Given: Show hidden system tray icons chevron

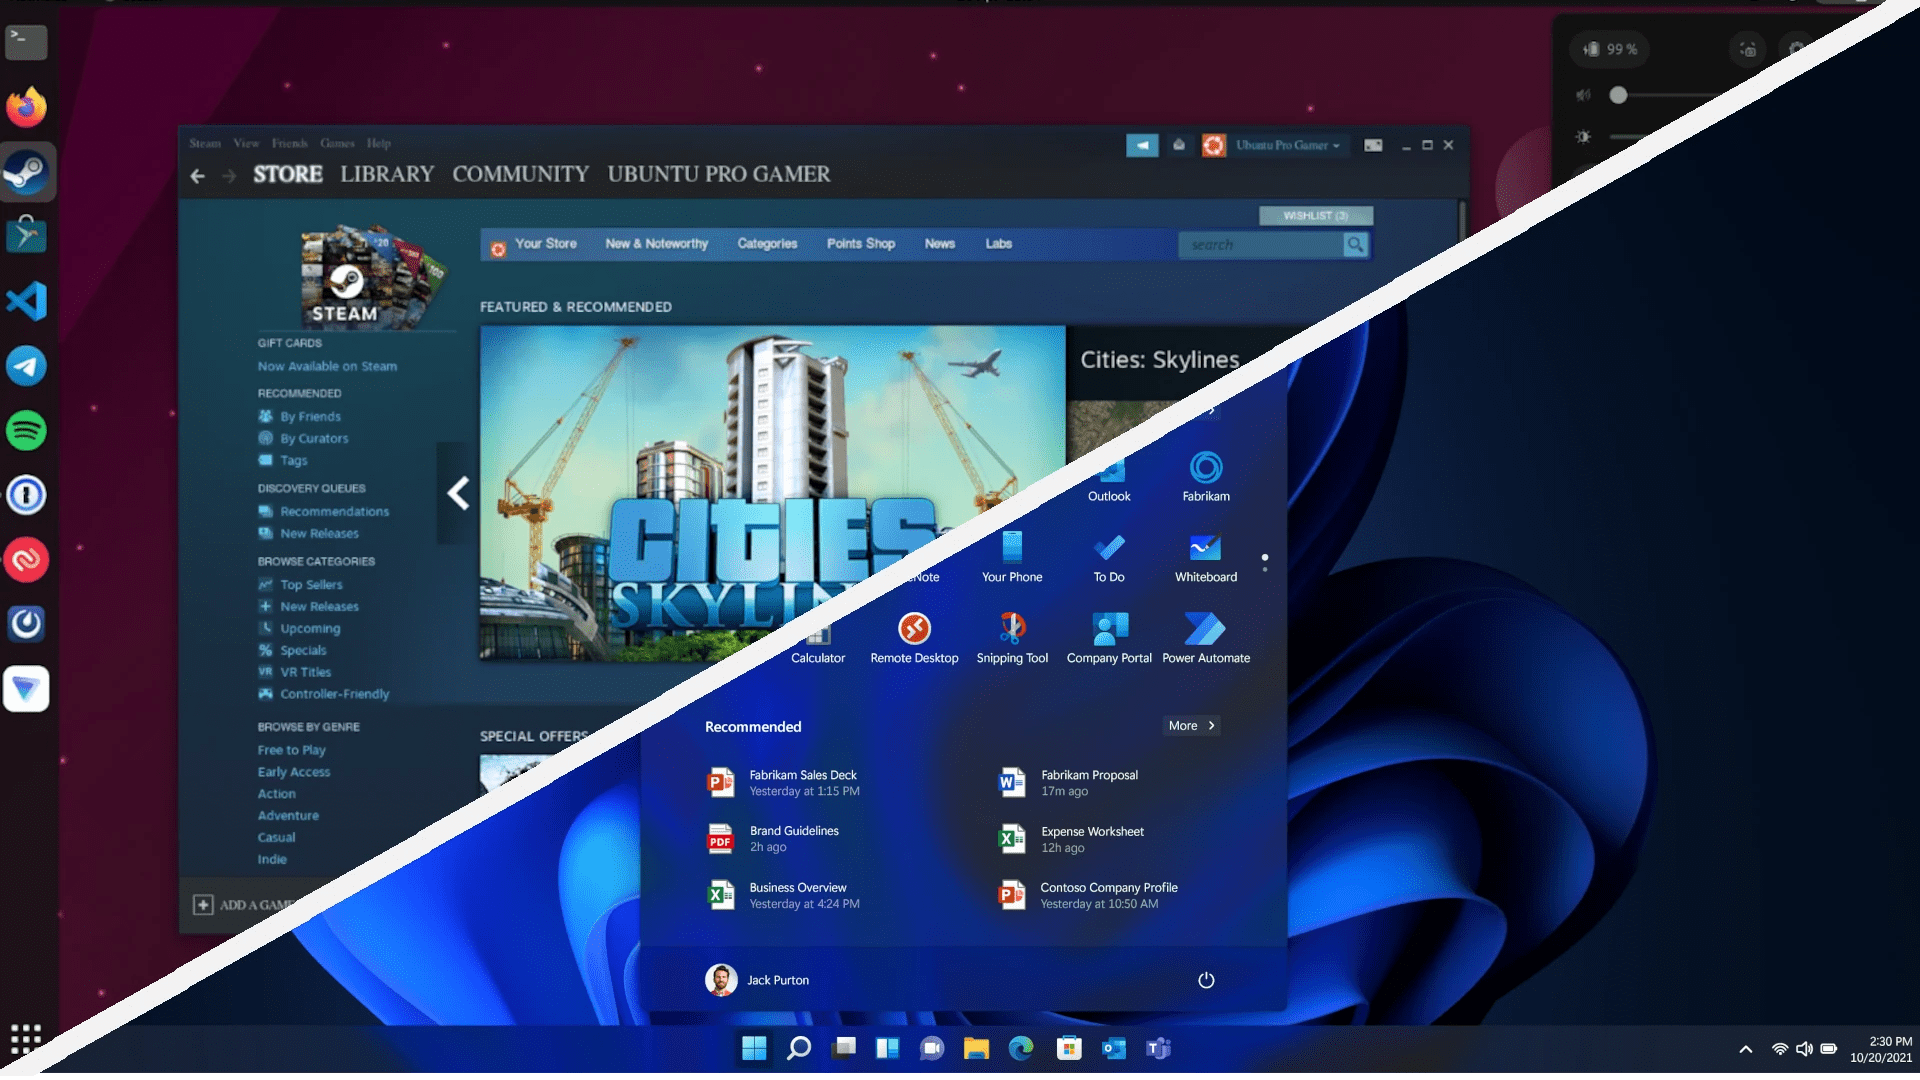Looking at the screenshot, I should click(1745, 1049).
